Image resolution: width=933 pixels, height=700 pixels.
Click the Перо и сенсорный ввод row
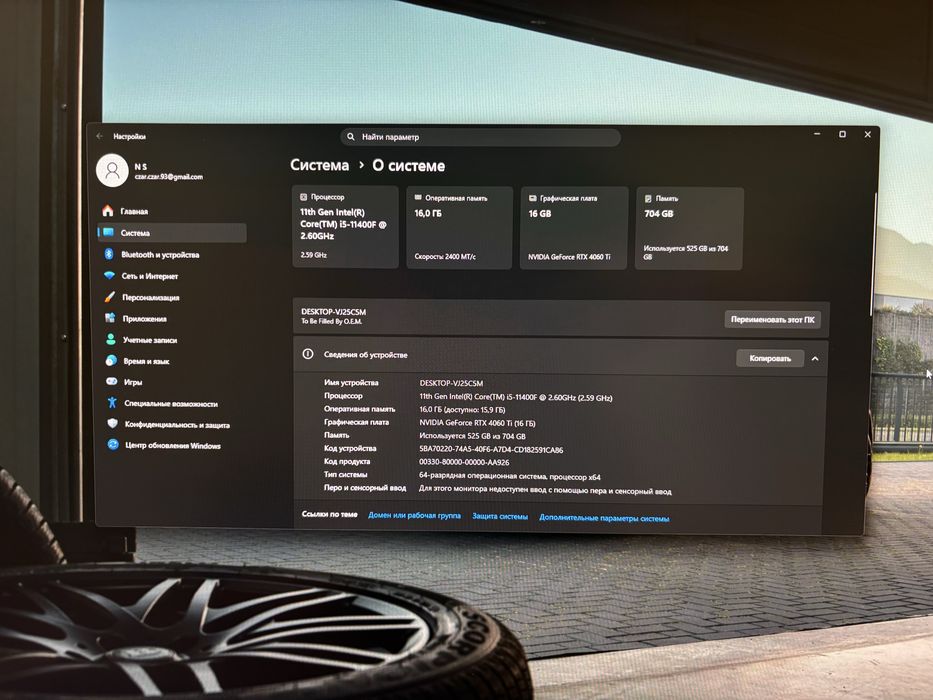(497, 490)
